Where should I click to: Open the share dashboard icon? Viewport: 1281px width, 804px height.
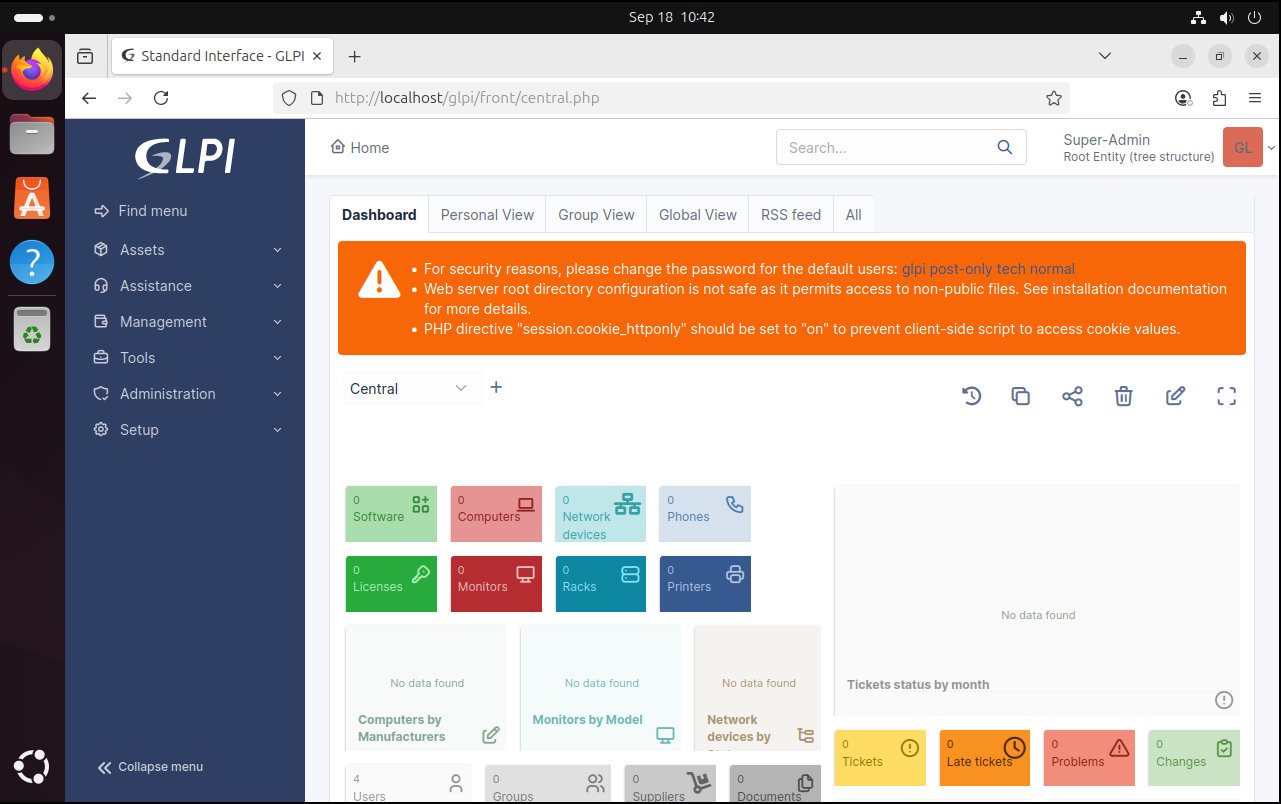click(1072, 396)
